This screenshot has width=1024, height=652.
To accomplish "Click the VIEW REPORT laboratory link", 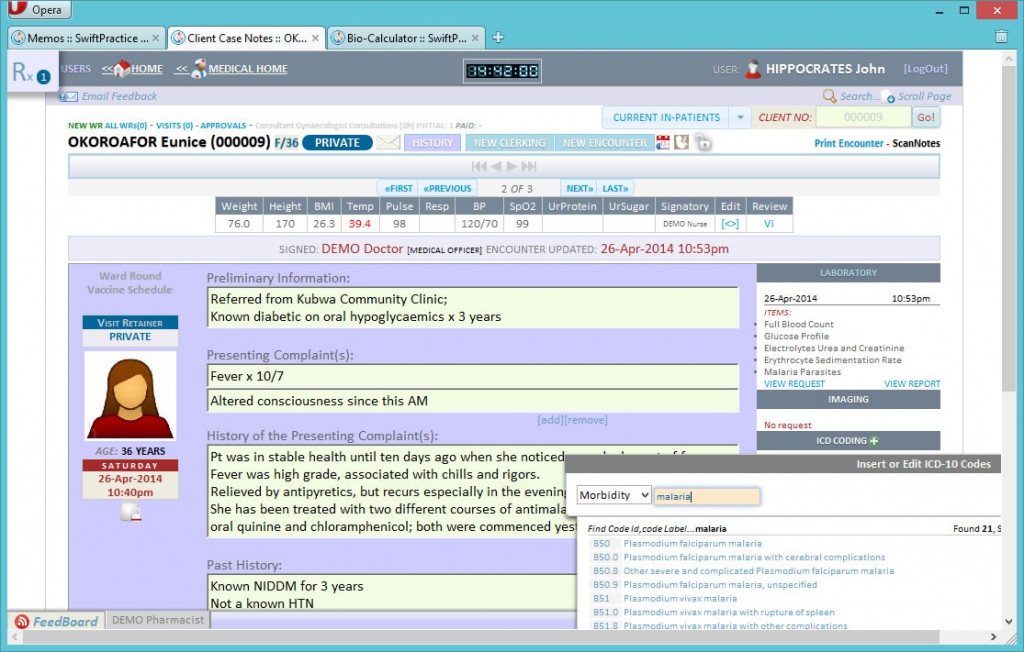I will click(912, 384).
